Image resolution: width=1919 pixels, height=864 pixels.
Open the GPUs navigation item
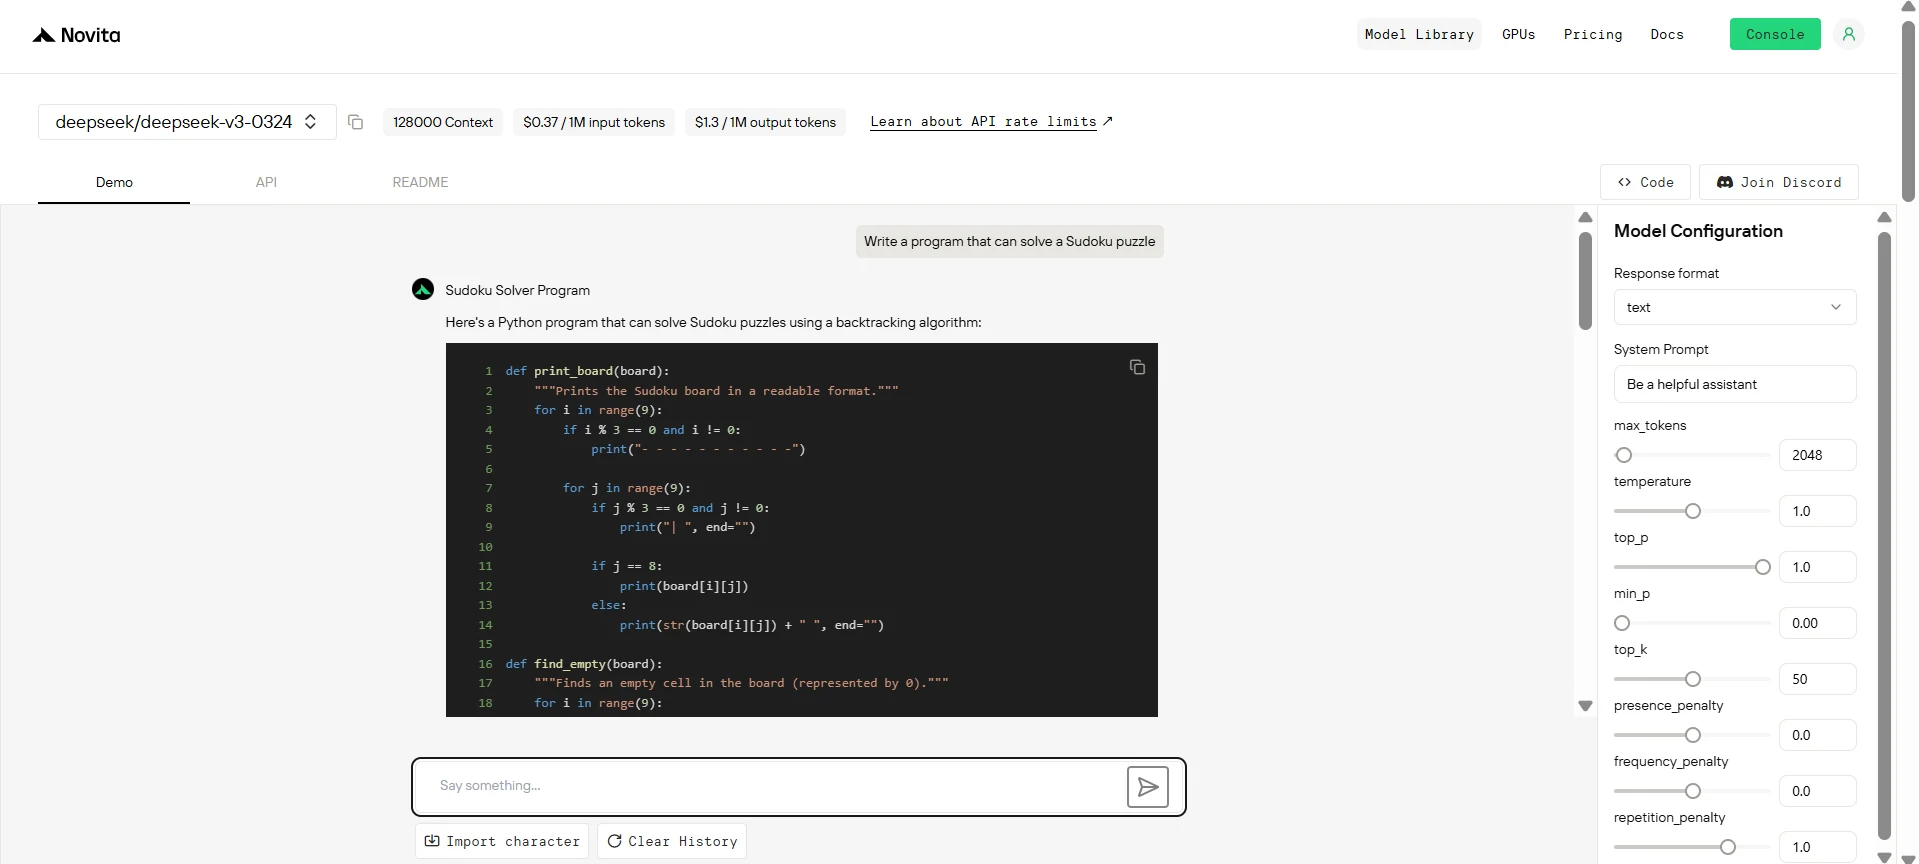click(1518, 34)
